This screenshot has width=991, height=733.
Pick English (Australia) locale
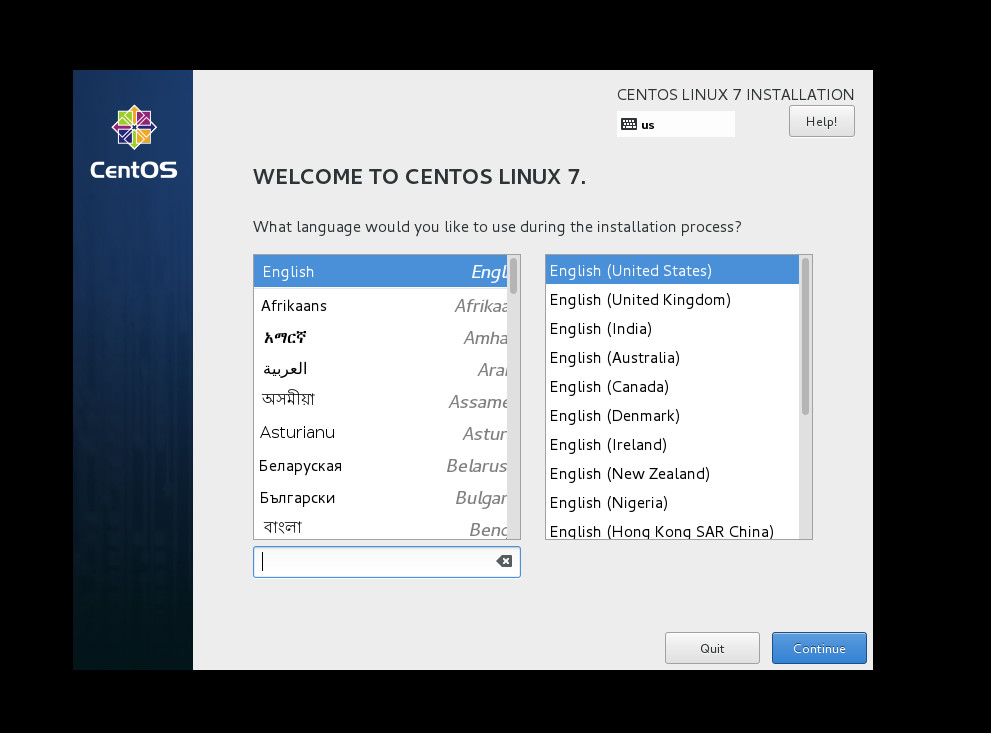[x=614, y=358]
